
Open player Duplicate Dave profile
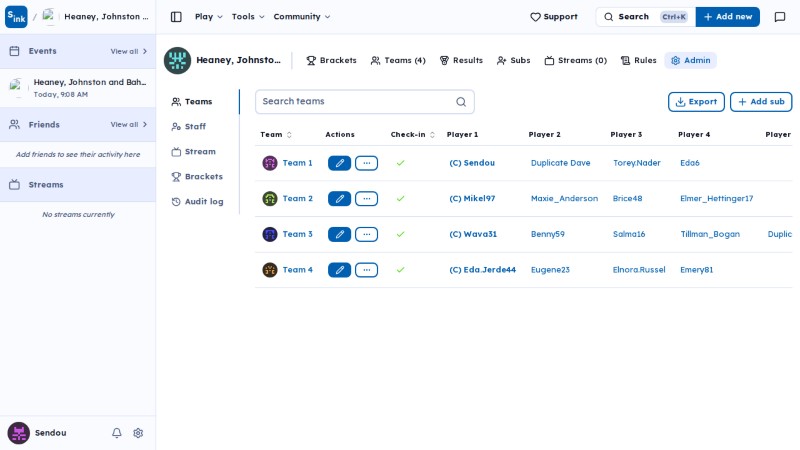pyautogui.click(x=560, y=163)
